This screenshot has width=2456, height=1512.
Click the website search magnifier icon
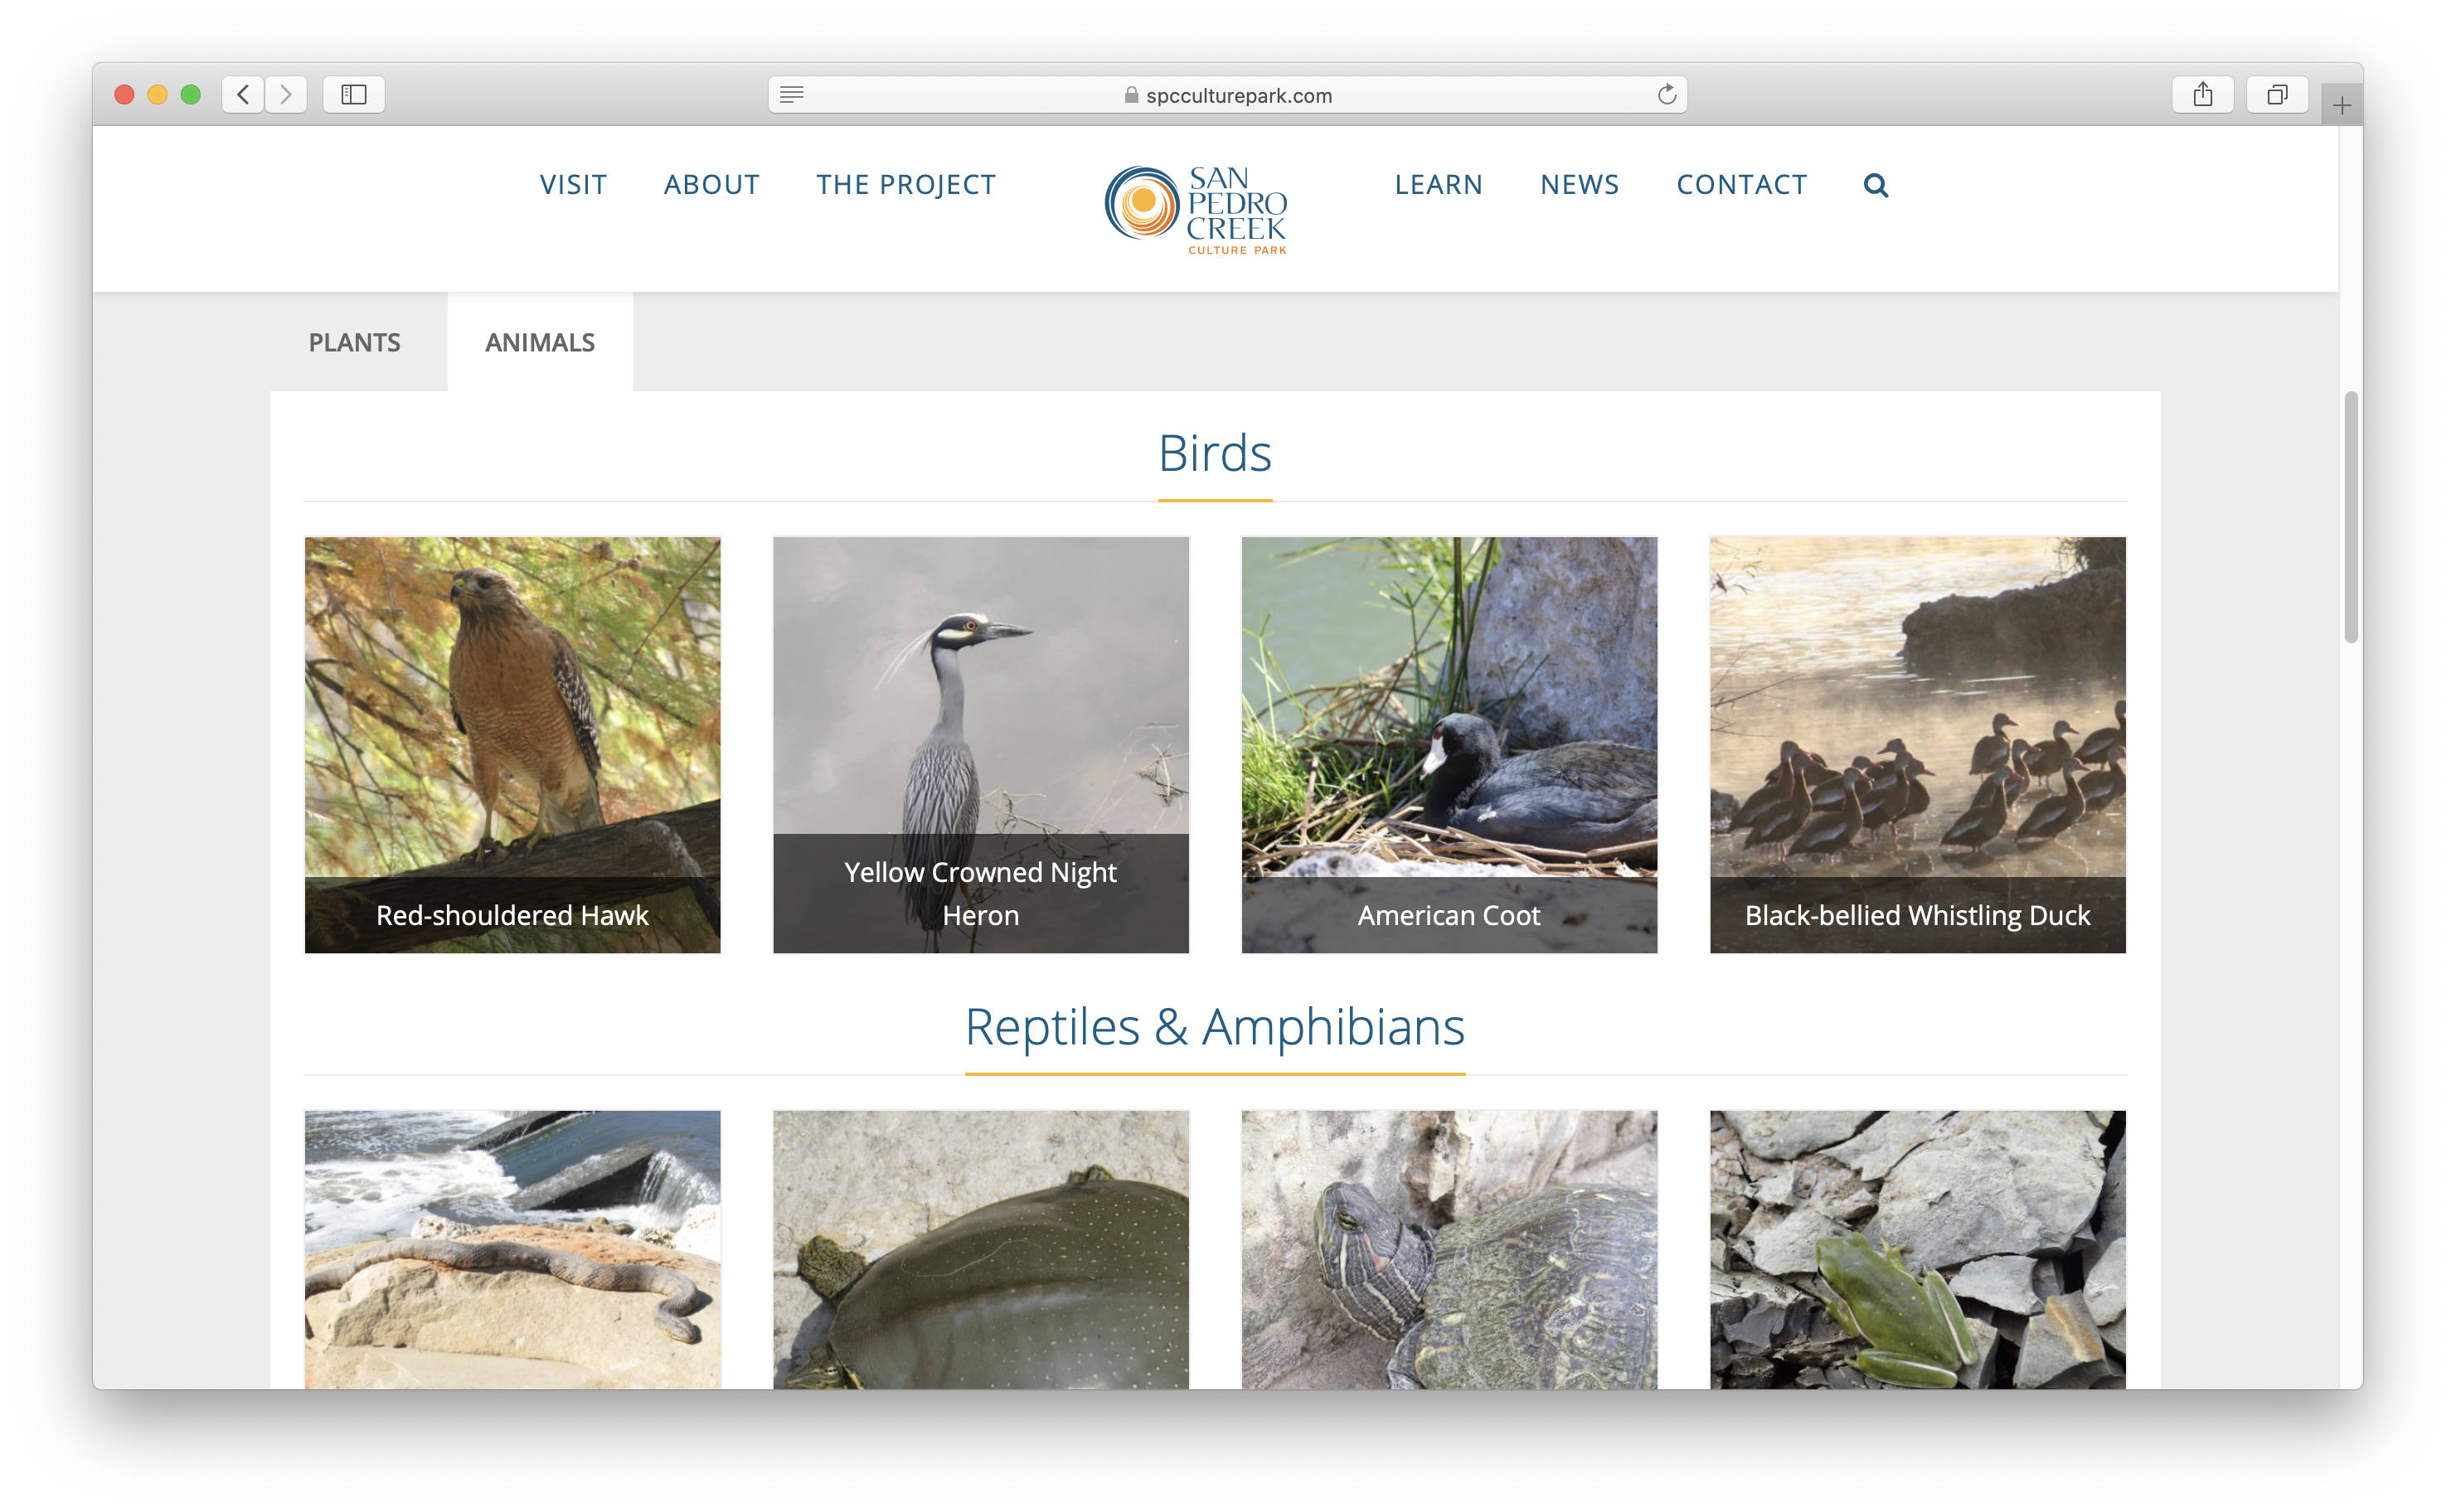pyautogui.click(x=1875, y=185)
